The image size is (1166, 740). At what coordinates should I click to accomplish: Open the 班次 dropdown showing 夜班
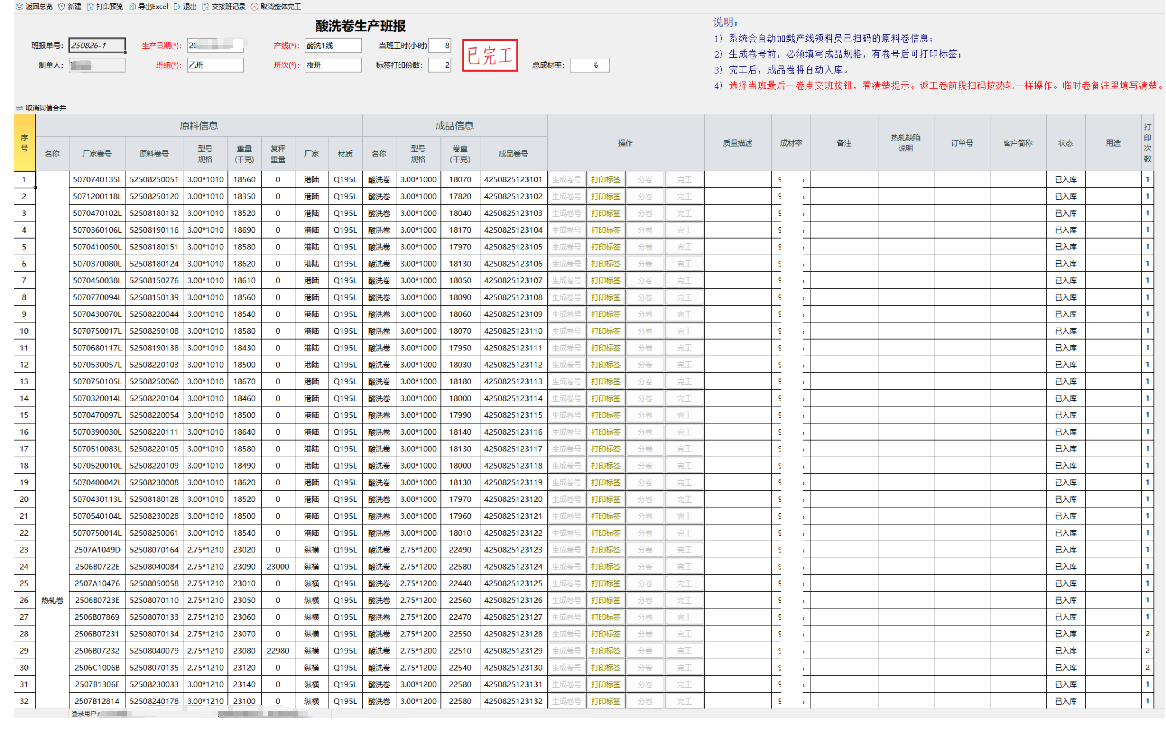(x=332, y=65)
